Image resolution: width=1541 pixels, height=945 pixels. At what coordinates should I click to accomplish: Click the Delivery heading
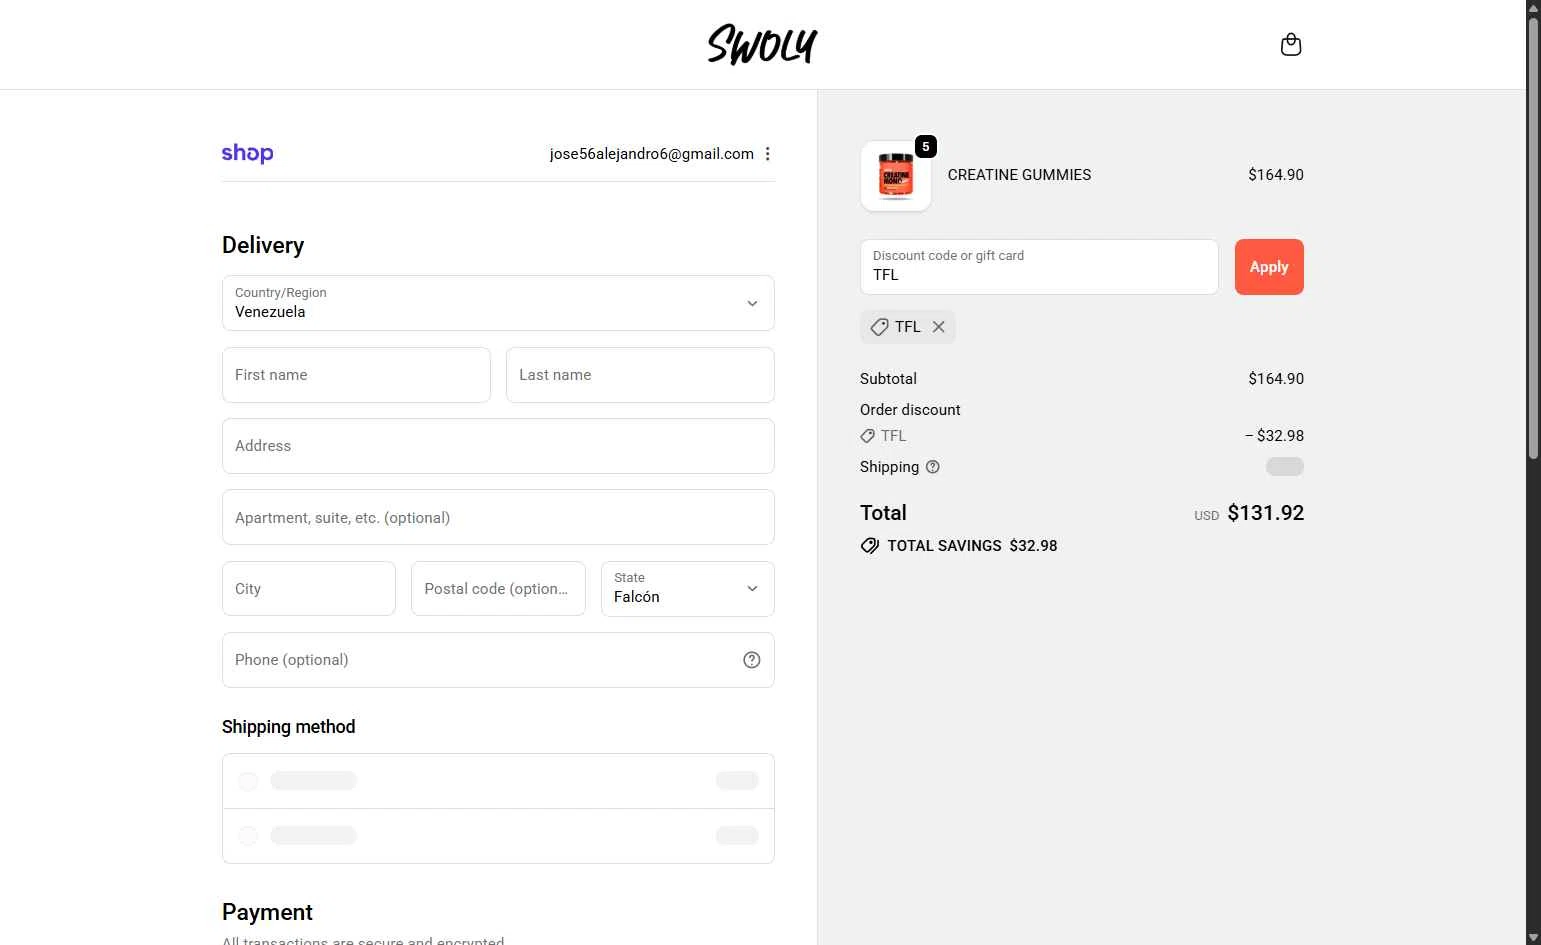click(263, 246)
